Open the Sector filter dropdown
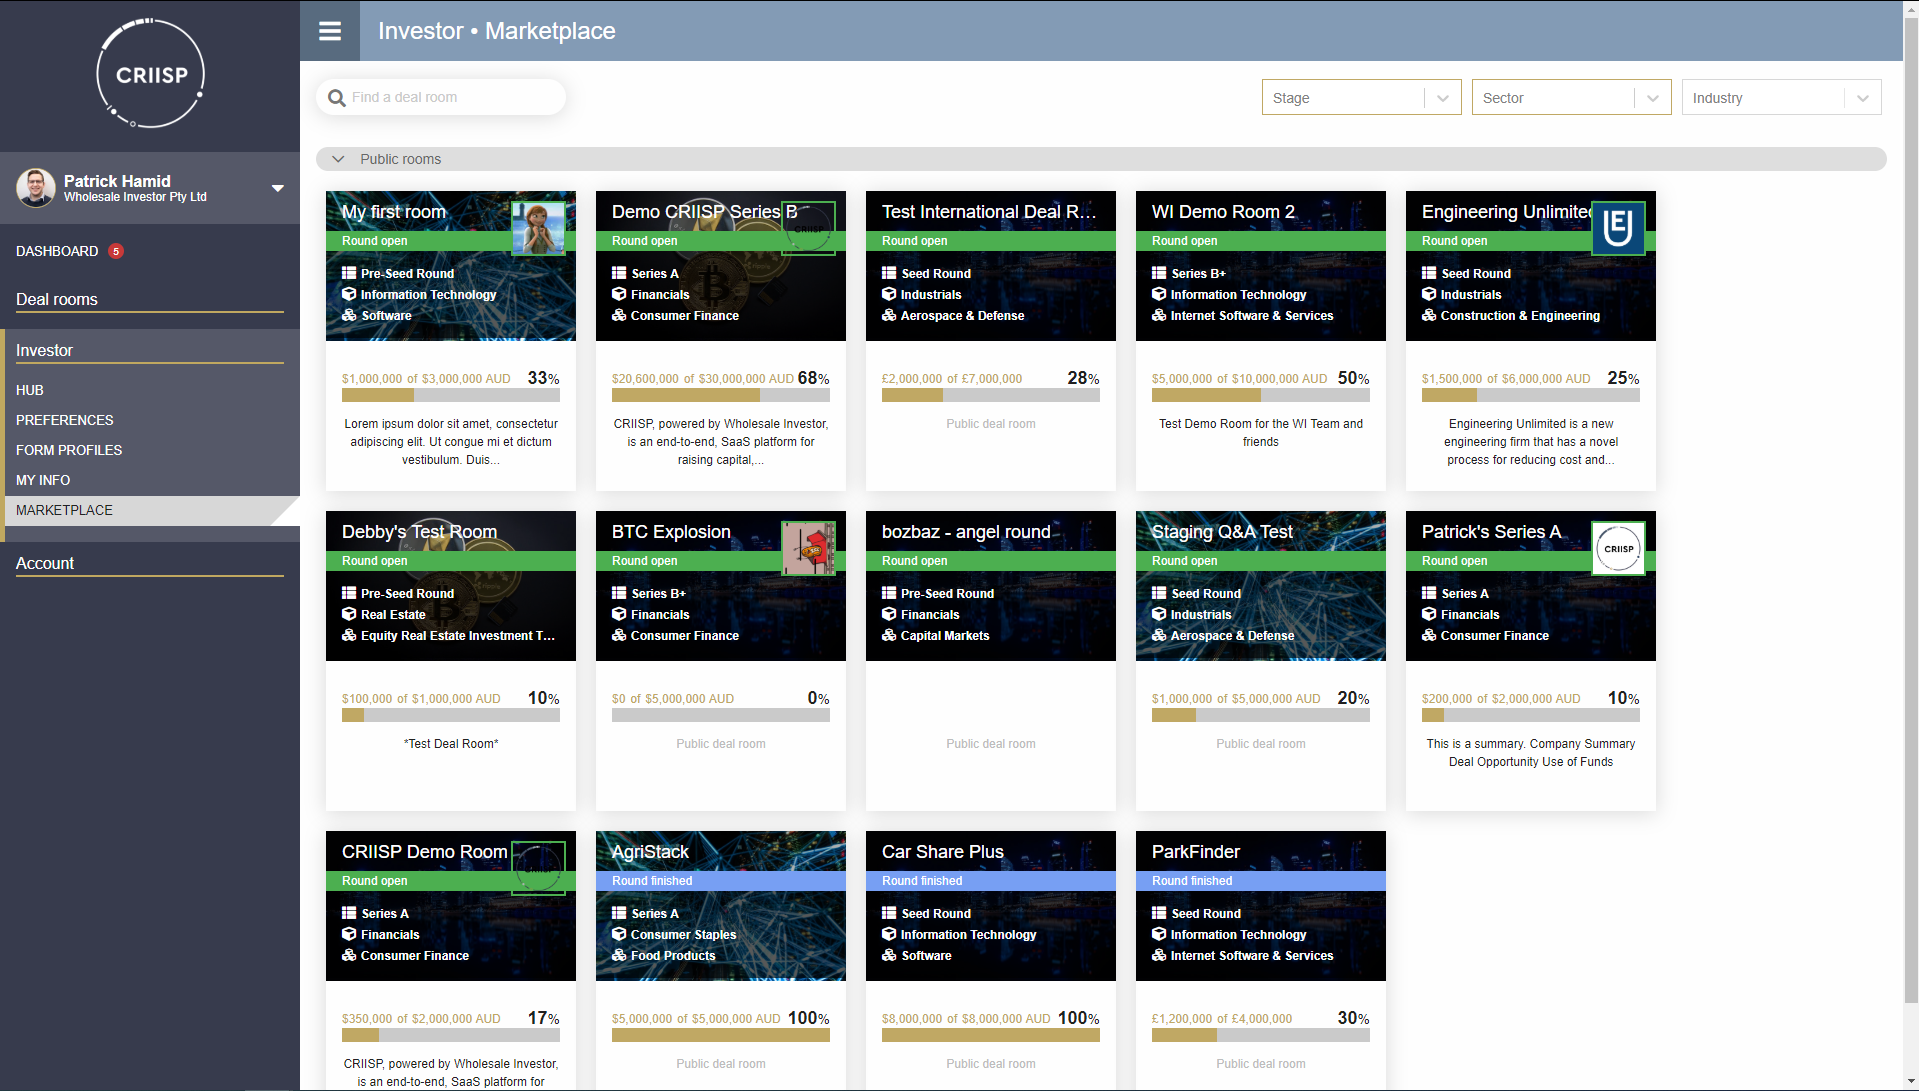The height and width of the screenshot is (1091, 1919). [1571, 98]
